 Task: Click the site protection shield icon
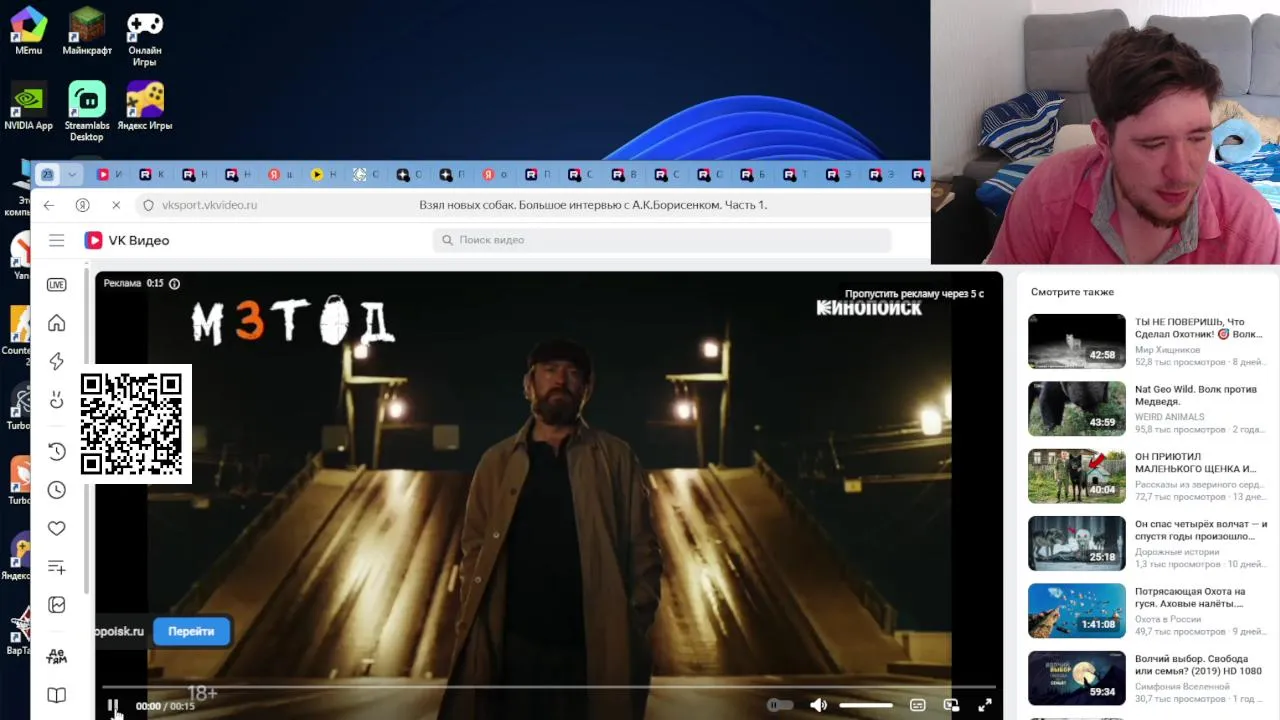click(x=148, y=205)
